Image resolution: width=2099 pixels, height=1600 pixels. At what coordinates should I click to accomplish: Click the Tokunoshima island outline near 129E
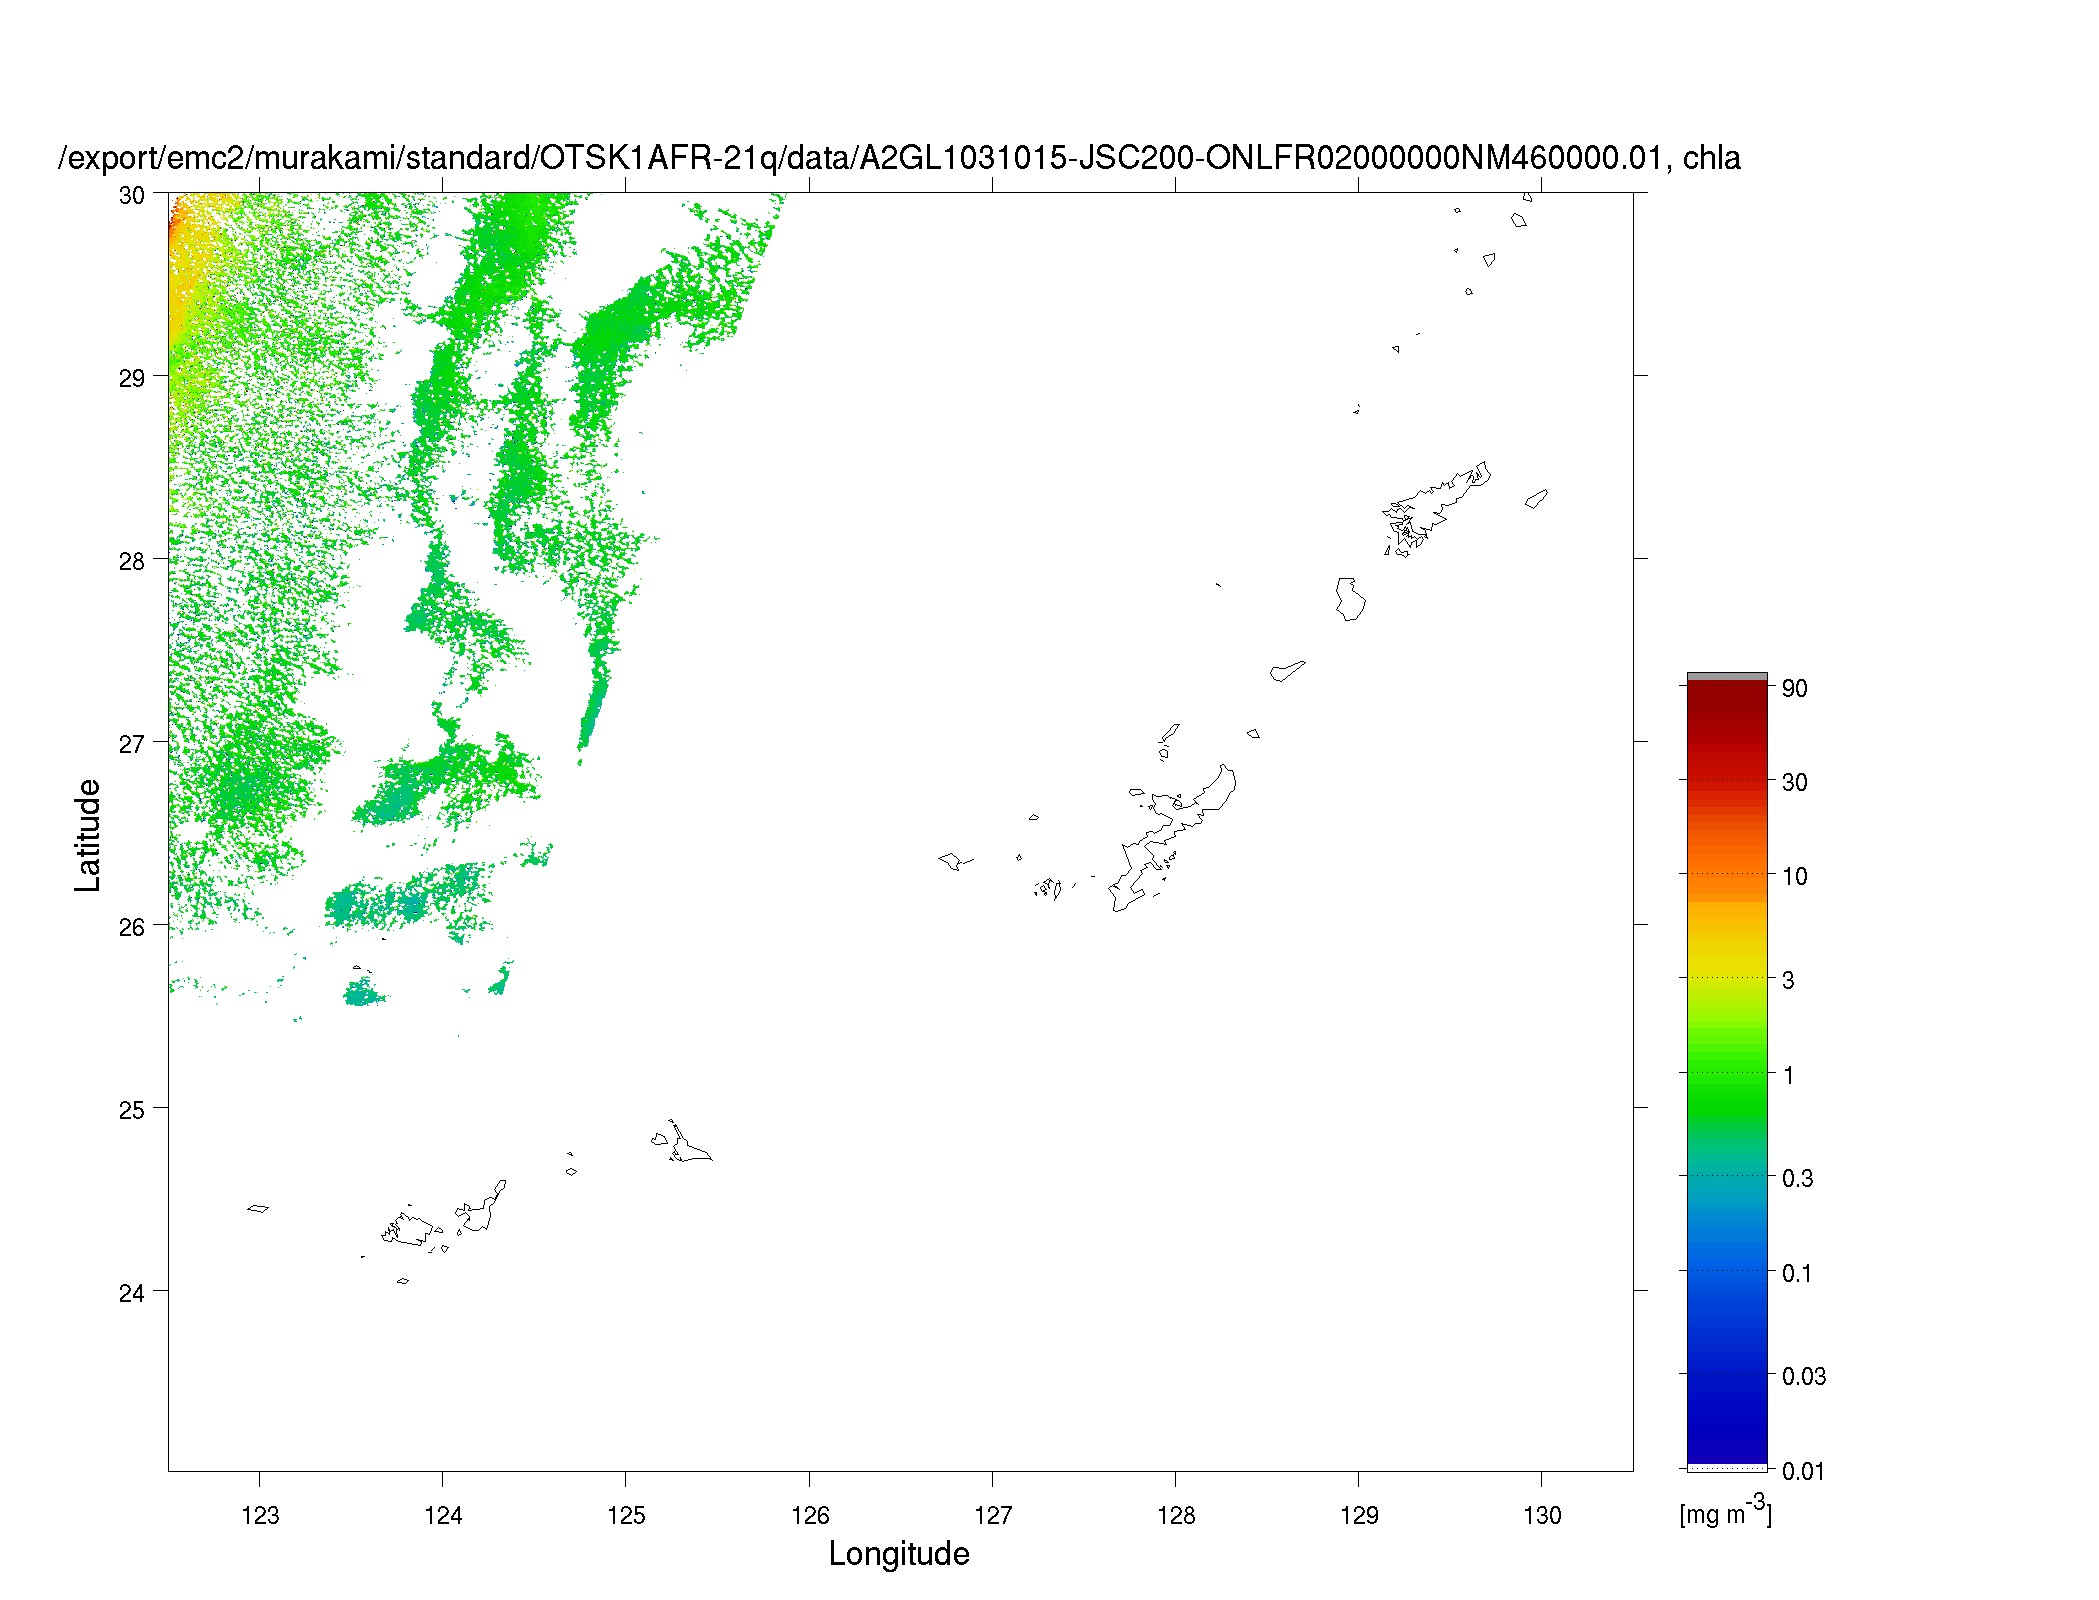tap(1350, 599)
